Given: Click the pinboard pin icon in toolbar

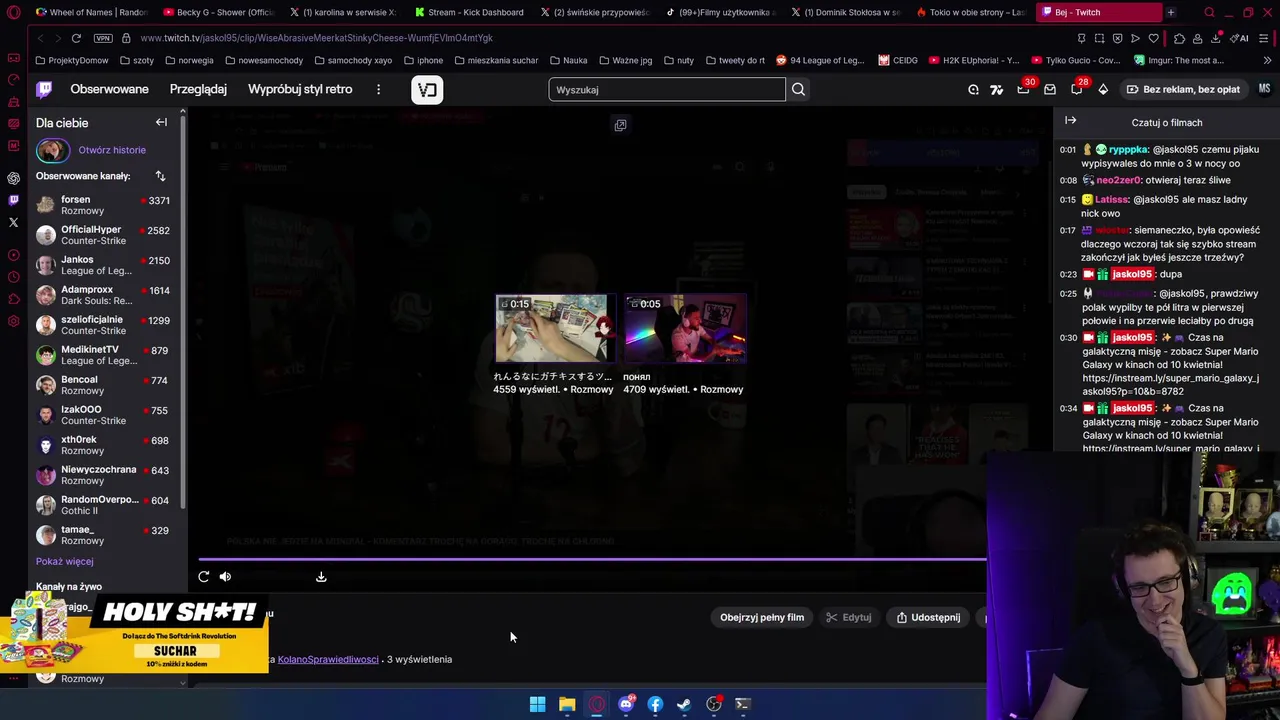Looking at the screenshot, I should click(1081, 38).
